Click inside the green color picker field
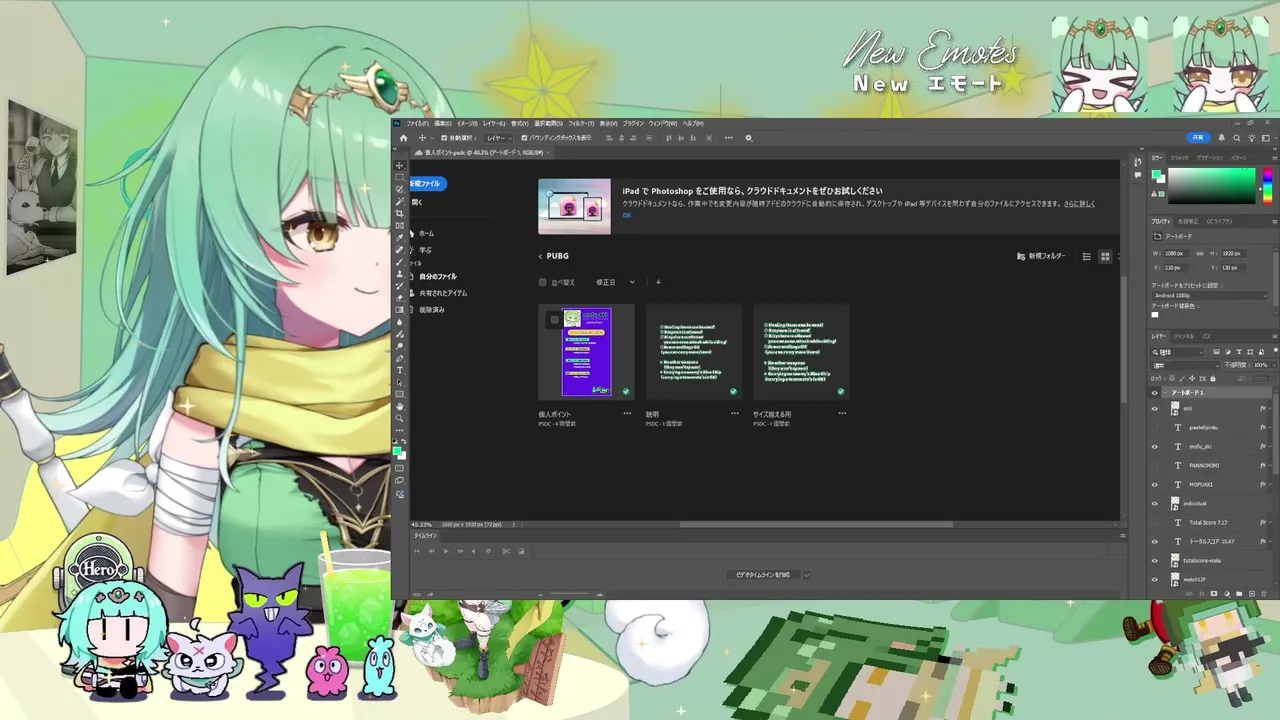This screenshot has width=1280, height=720. pos(1212,186)
